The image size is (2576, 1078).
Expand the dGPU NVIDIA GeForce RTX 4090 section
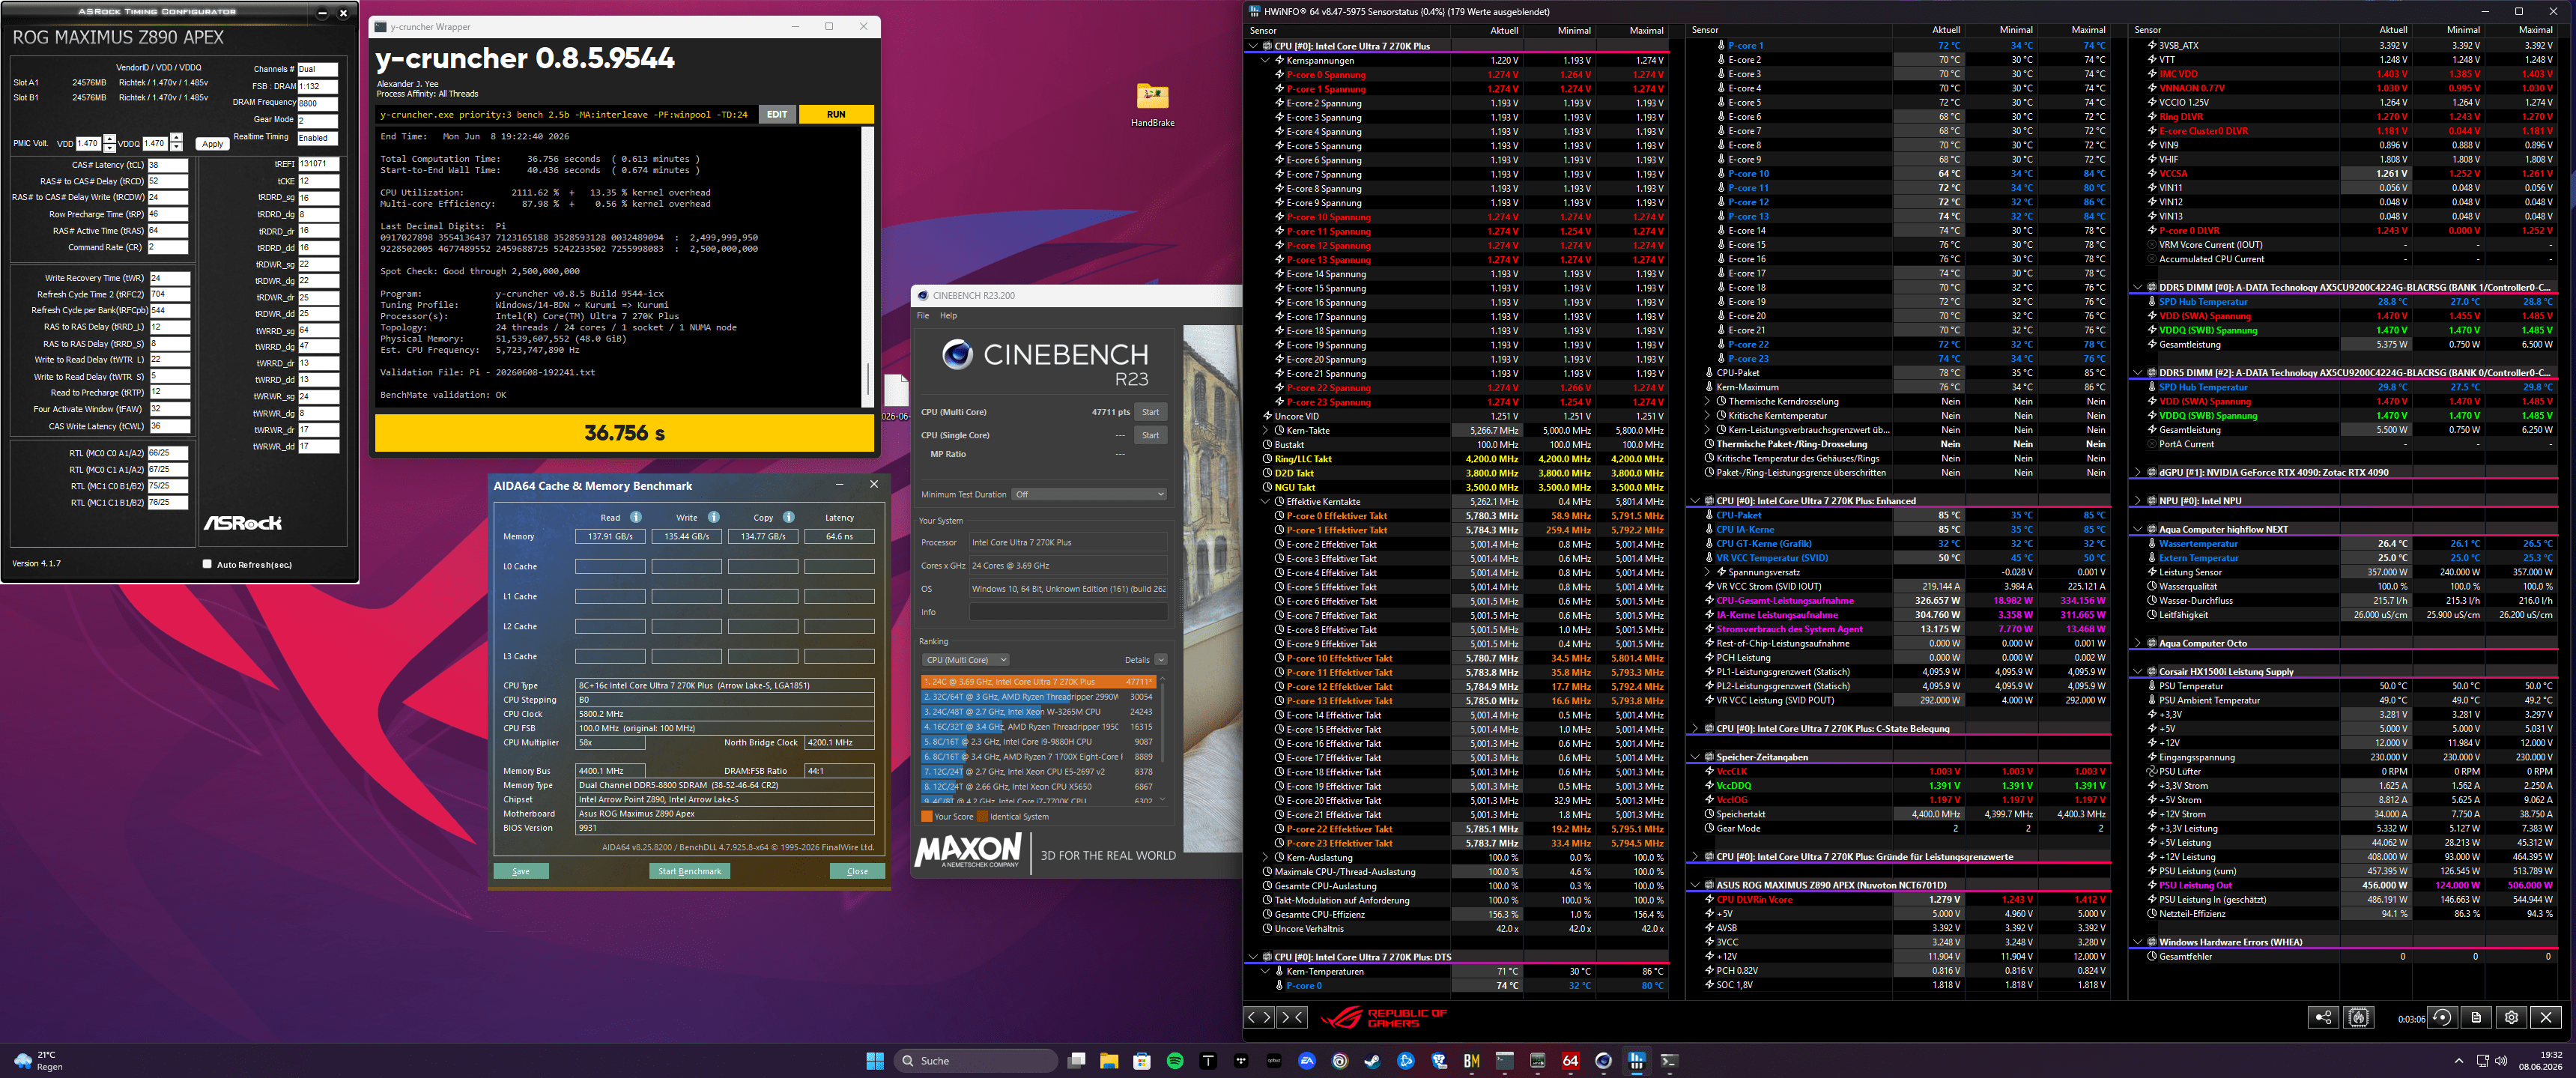2138,472
